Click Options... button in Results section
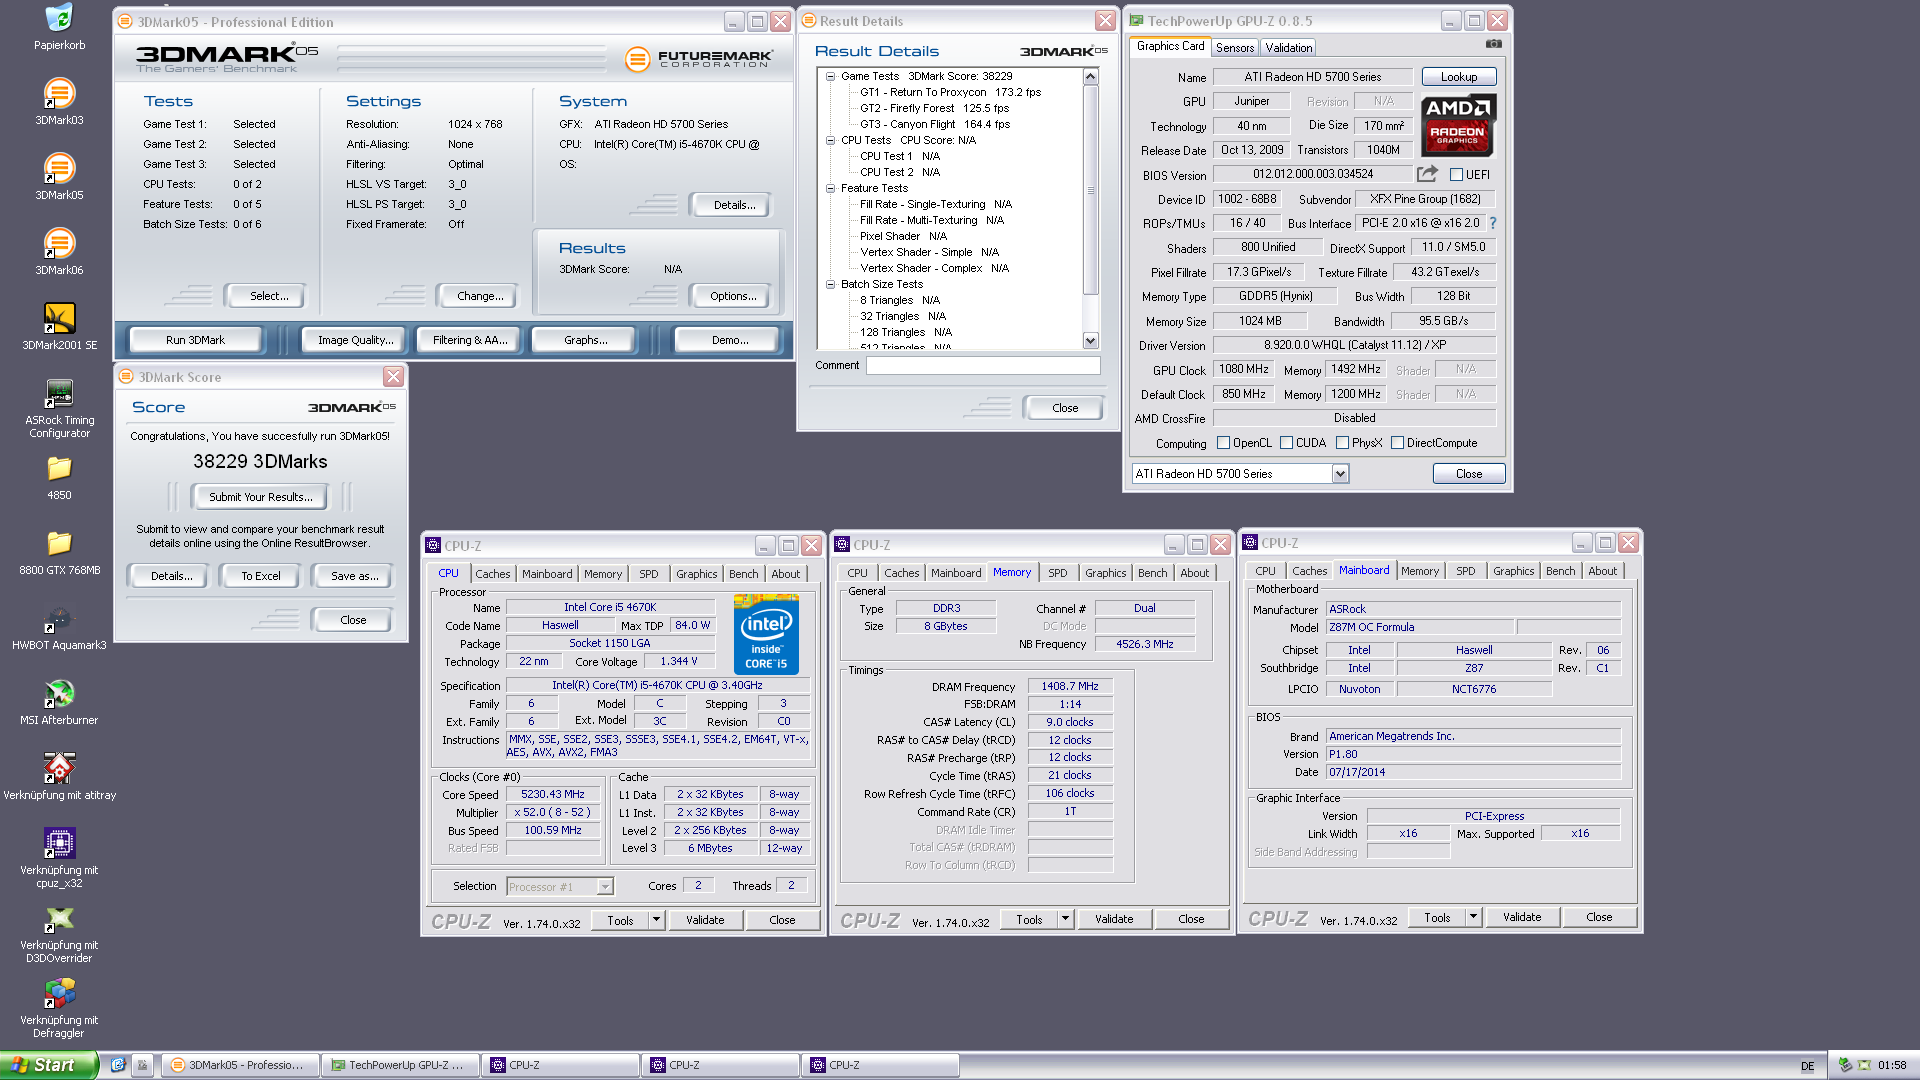The height and width of the screenshot is (1080, 1920). point(733,296)
